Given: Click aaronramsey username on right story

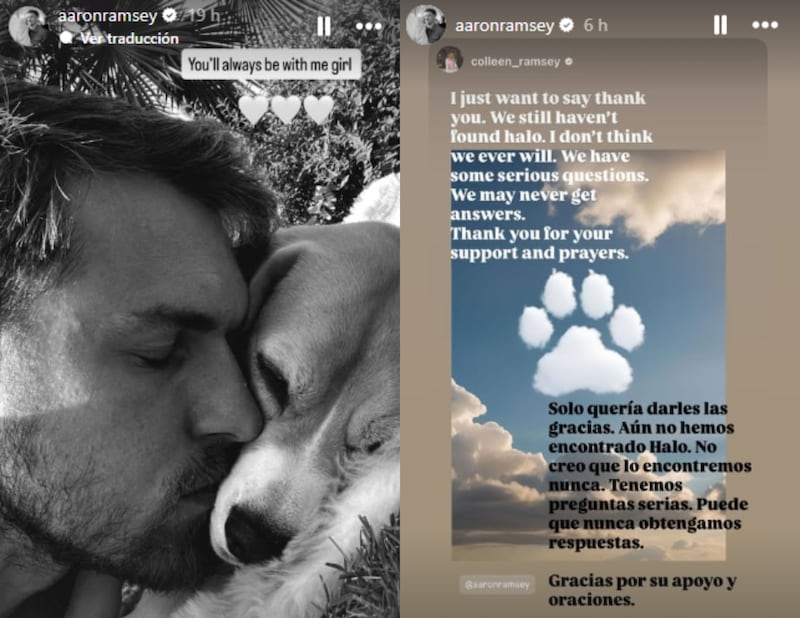Looking at the screenshot, I should click(504, 25).
